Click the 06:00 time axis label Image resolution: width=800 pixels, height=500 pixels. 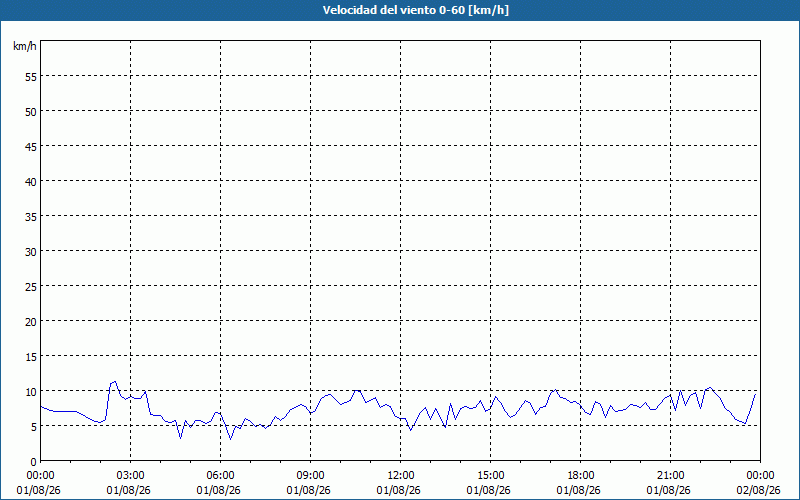point(220,476)
